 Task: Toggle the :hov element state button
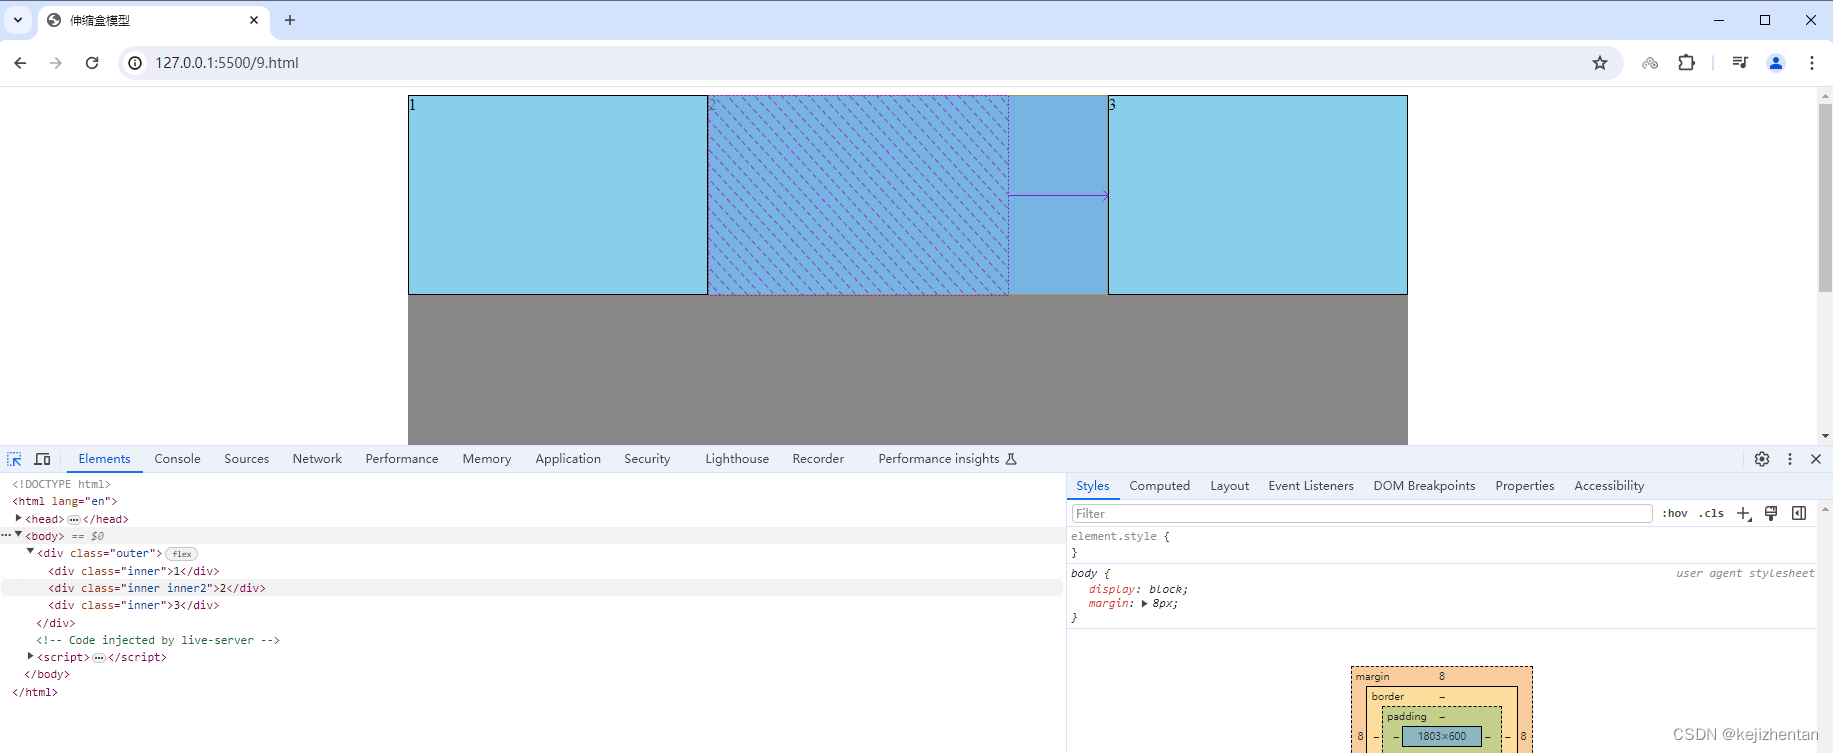[1675, 513]
